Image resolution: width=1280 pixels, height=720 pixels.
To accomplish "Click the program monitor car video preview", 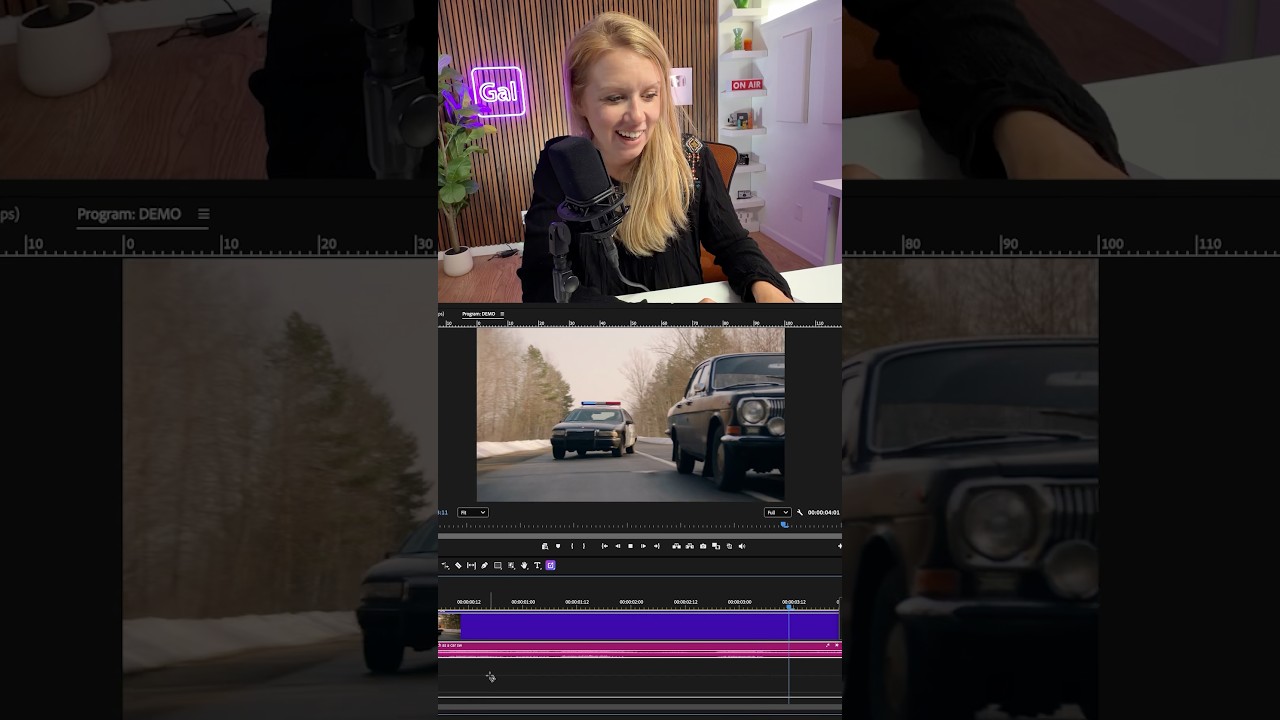I will tap(630, 414).
